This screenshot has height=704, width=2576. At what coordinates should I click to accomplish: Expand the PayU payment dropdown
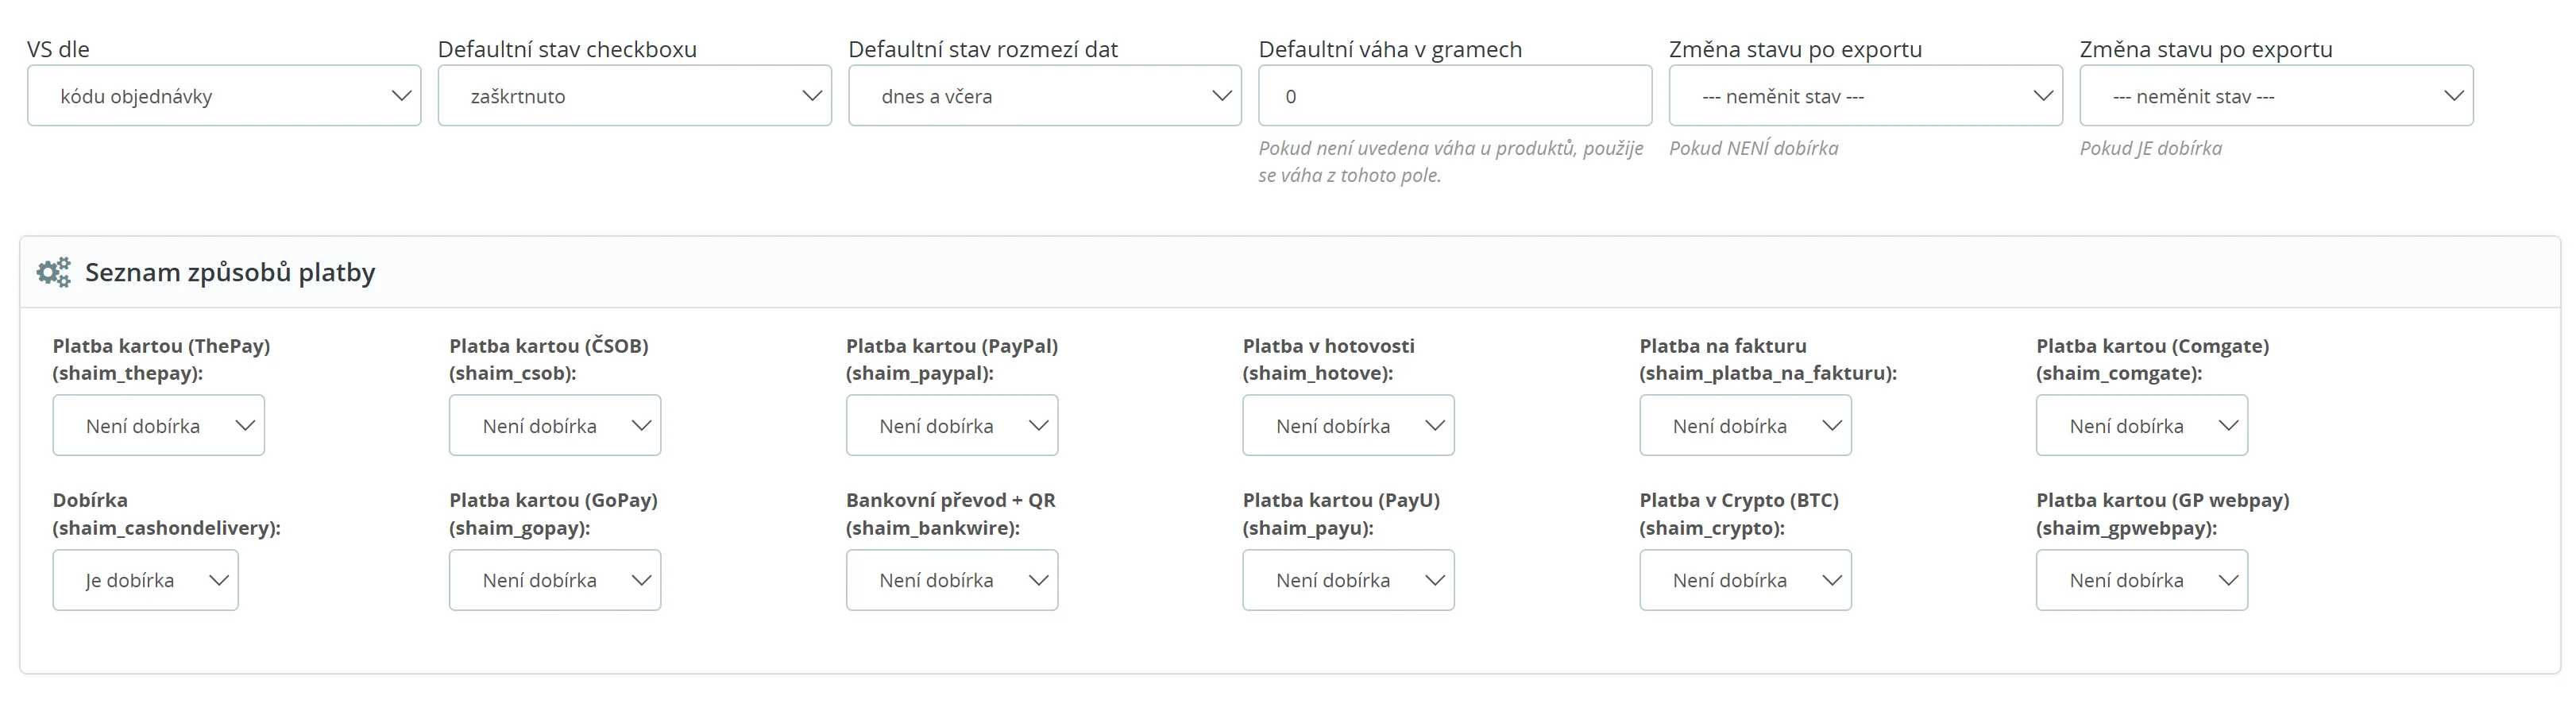pyautogui.click(x=1348, y=580)
